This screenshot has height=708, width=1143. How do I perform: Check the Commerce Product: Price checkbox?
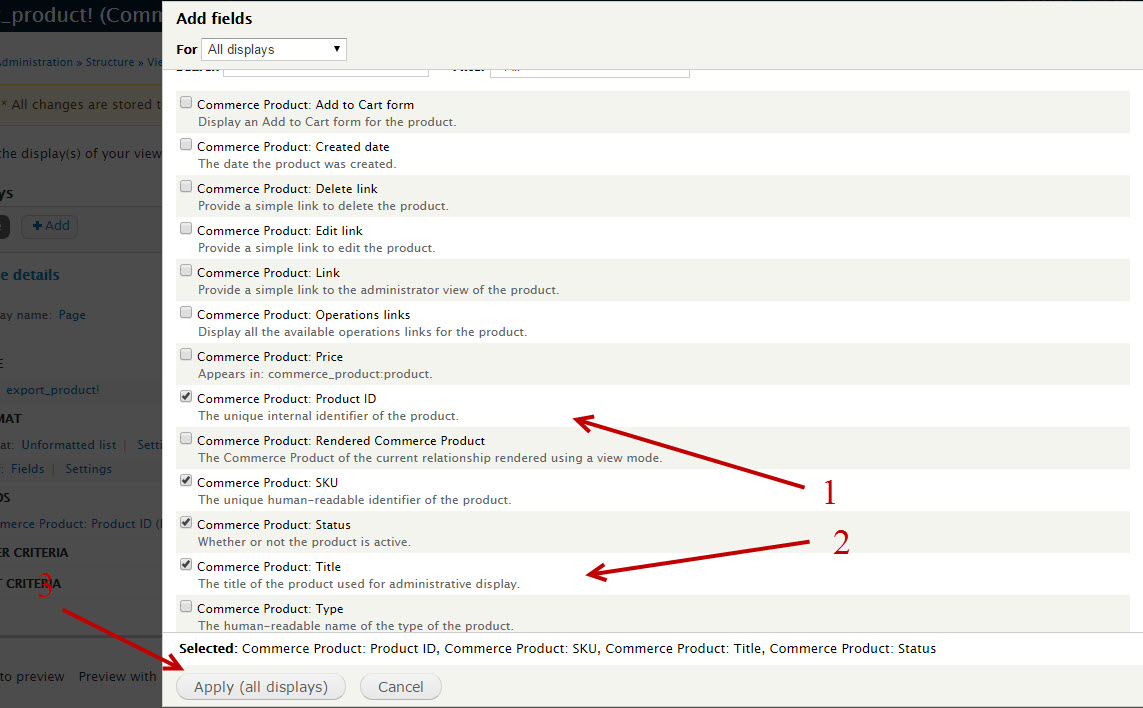[186, 354]
